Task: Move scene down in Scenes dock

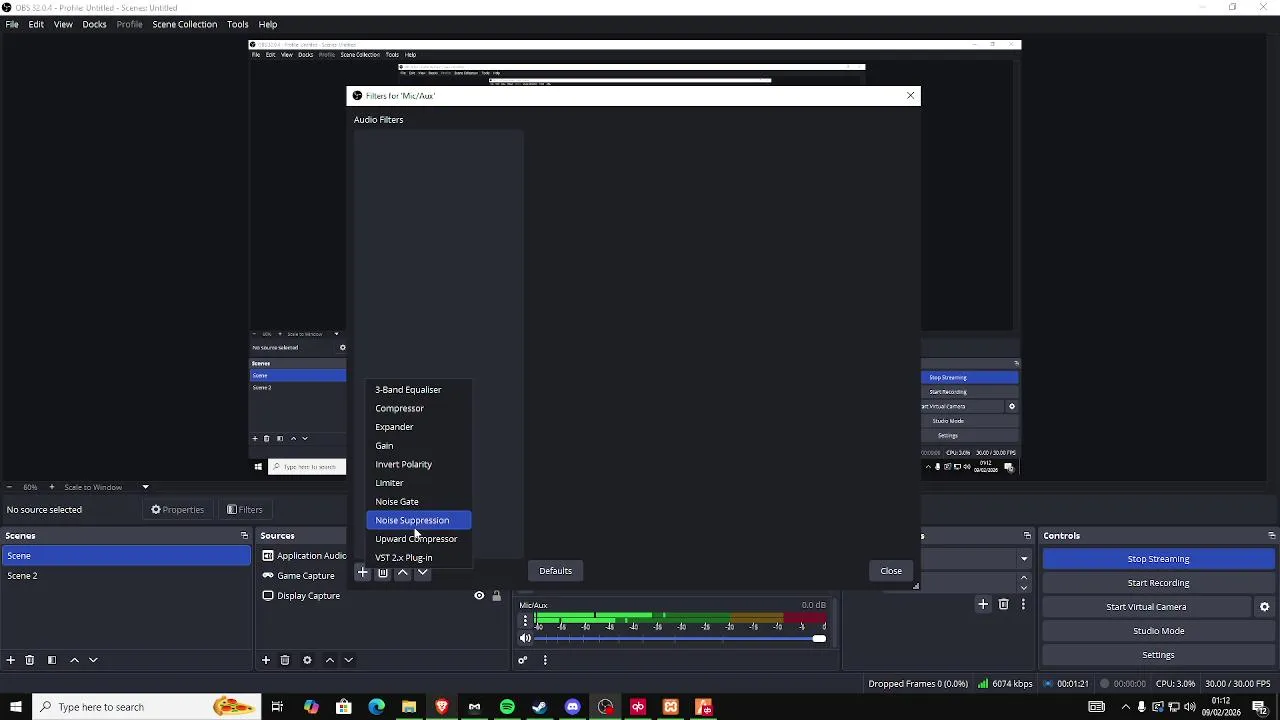Action: tap(93, 660)
